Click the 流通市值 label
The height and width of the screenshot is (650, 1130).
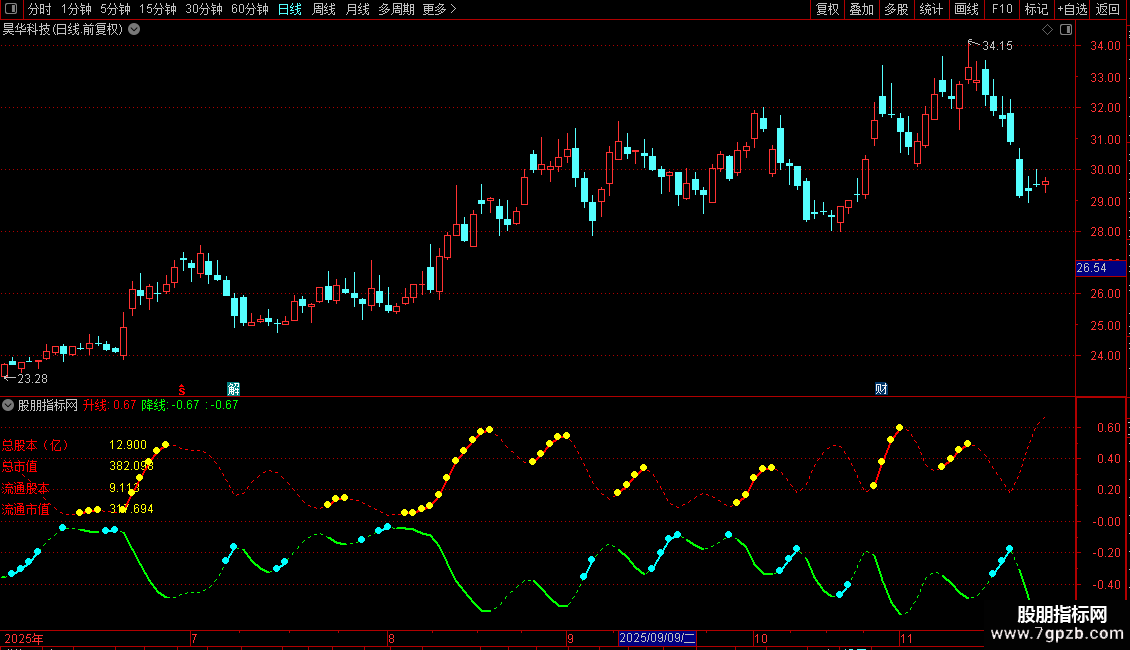[25, 509]
